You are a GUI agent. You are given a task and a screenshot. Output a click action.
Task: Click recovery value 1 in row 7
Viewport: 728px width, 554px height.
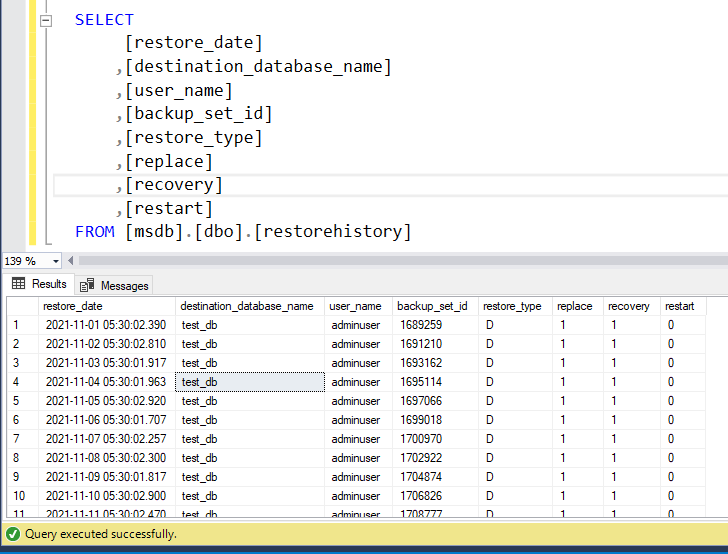[631, 439]
